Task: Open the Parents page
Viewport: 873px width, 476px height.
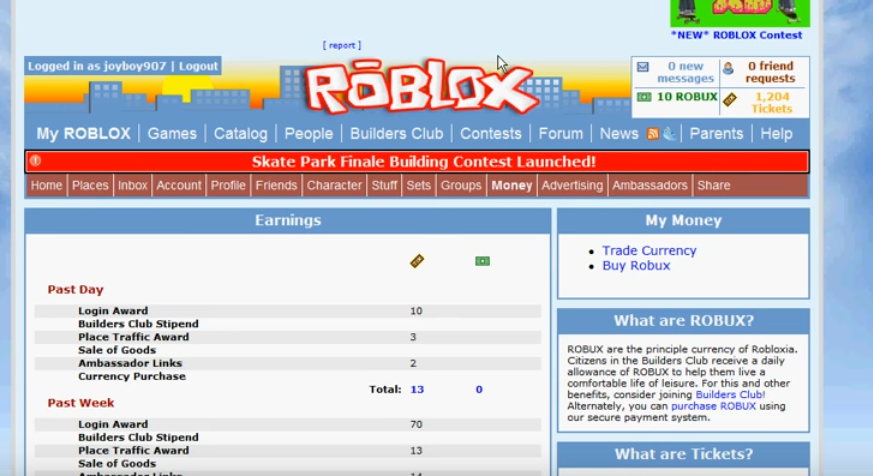Action: click(x=716, y=134)
